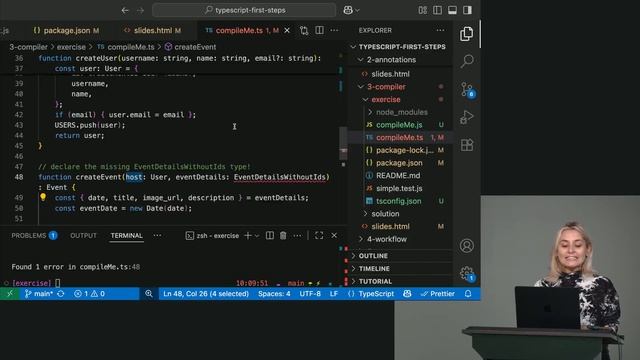The height and width of the screenshot is (360, 640).
Task: Open changes compare icon in editor toolbar
Action: (304, 31)
